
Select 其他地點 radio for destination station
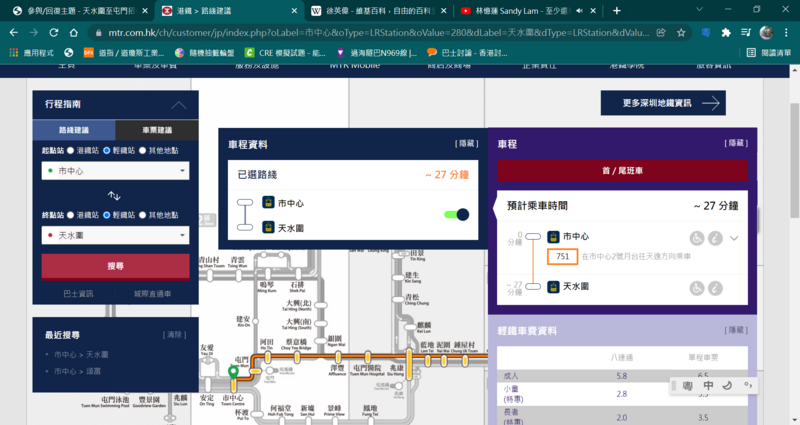(x=143, y=214)
